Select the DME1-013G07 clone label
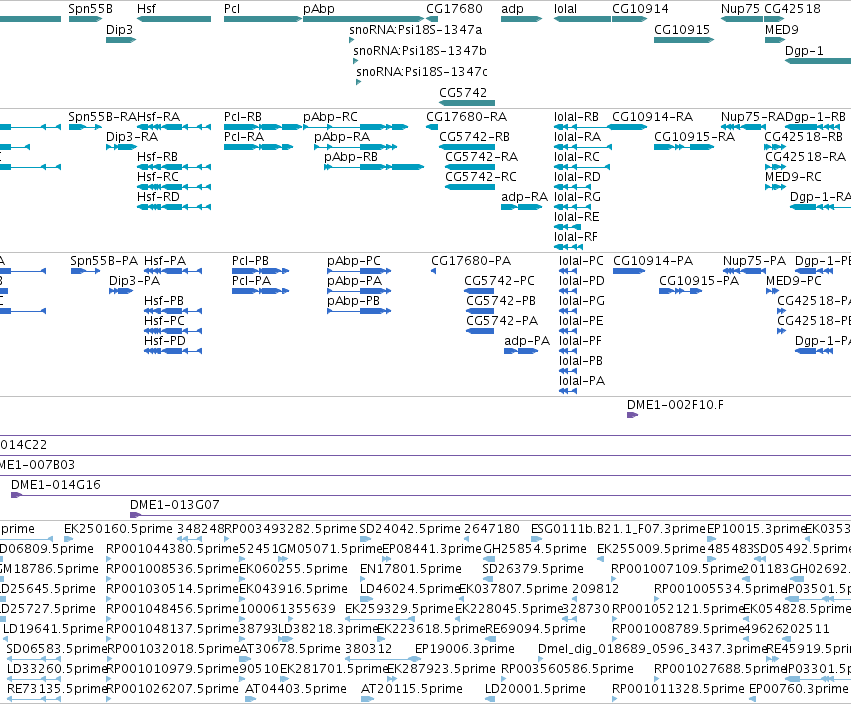Viewport: 851px width, 704px height. 175,505
